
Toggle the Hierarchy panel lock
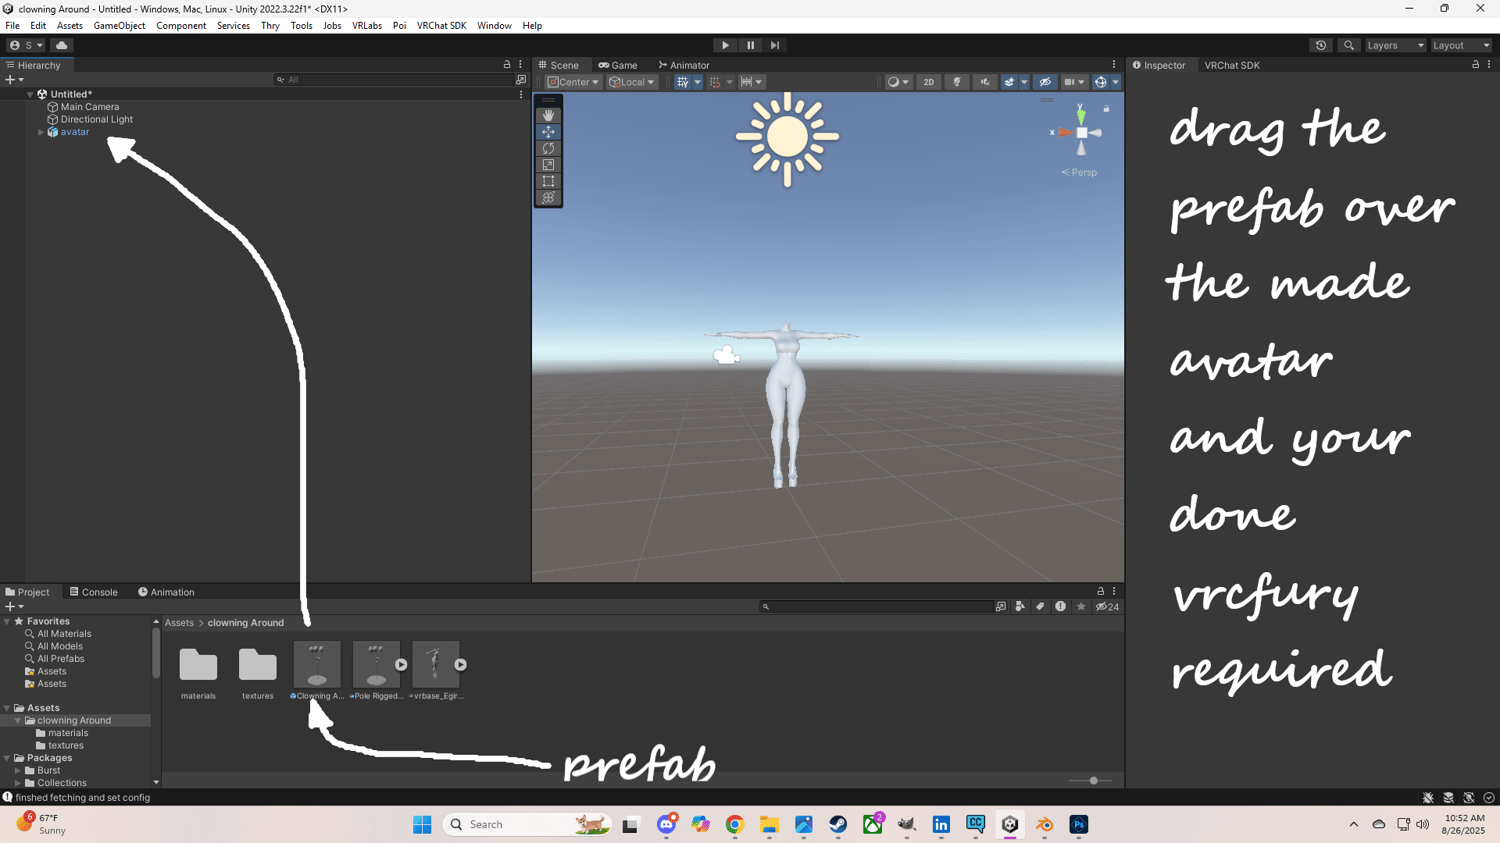coord(507,65)
